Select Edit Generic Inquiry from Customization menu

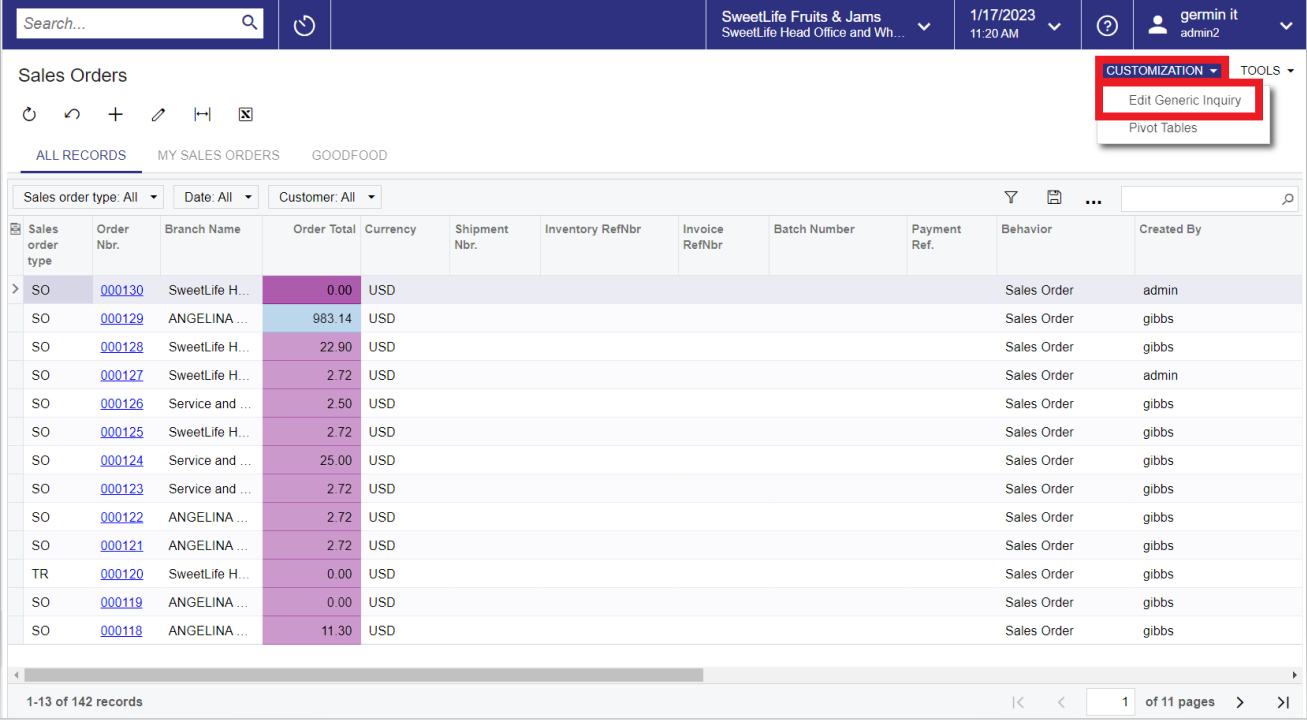1179,100
